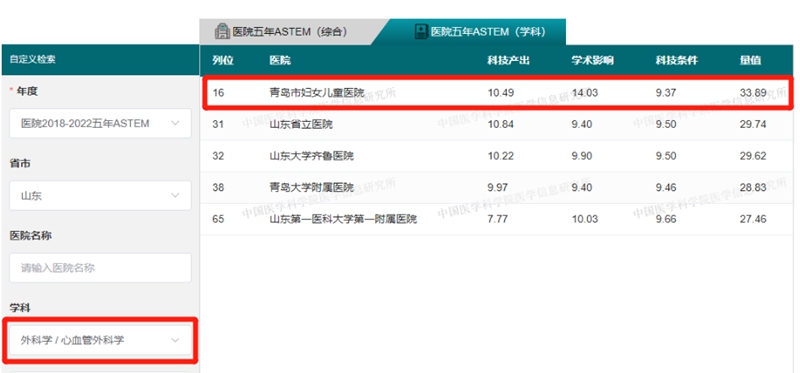Click chevron arrow in 年度 selector

(x=175, y=123)
